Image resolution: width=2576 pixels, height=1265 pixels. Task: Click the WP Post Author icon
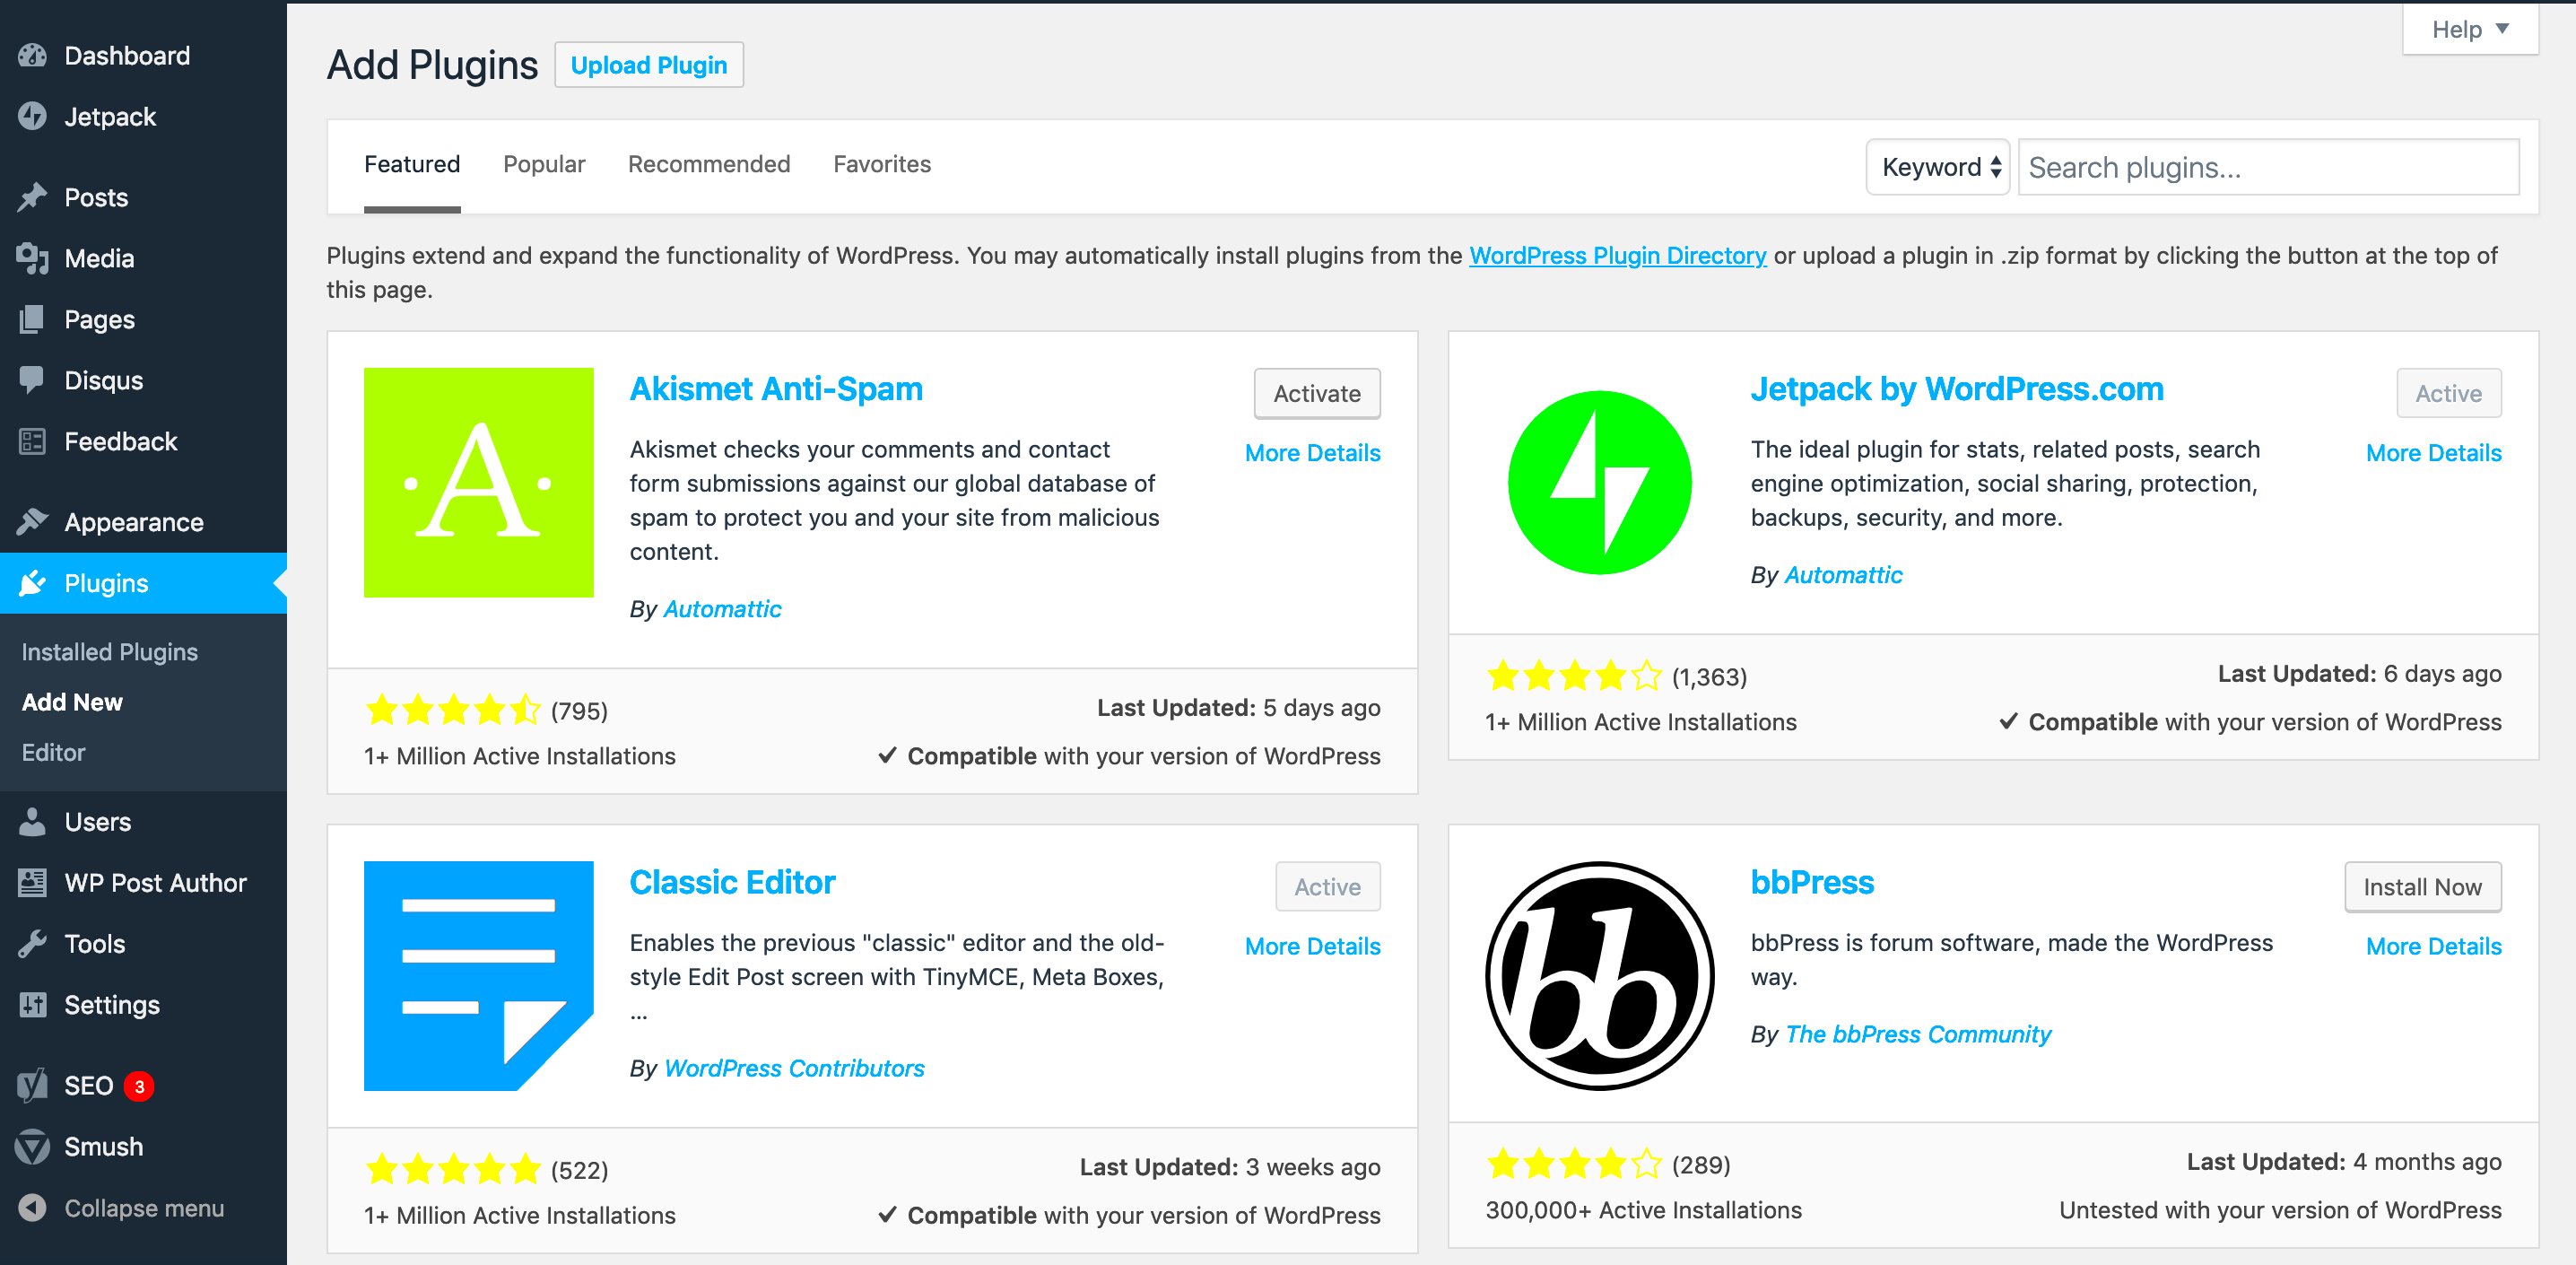pos(32,883)
